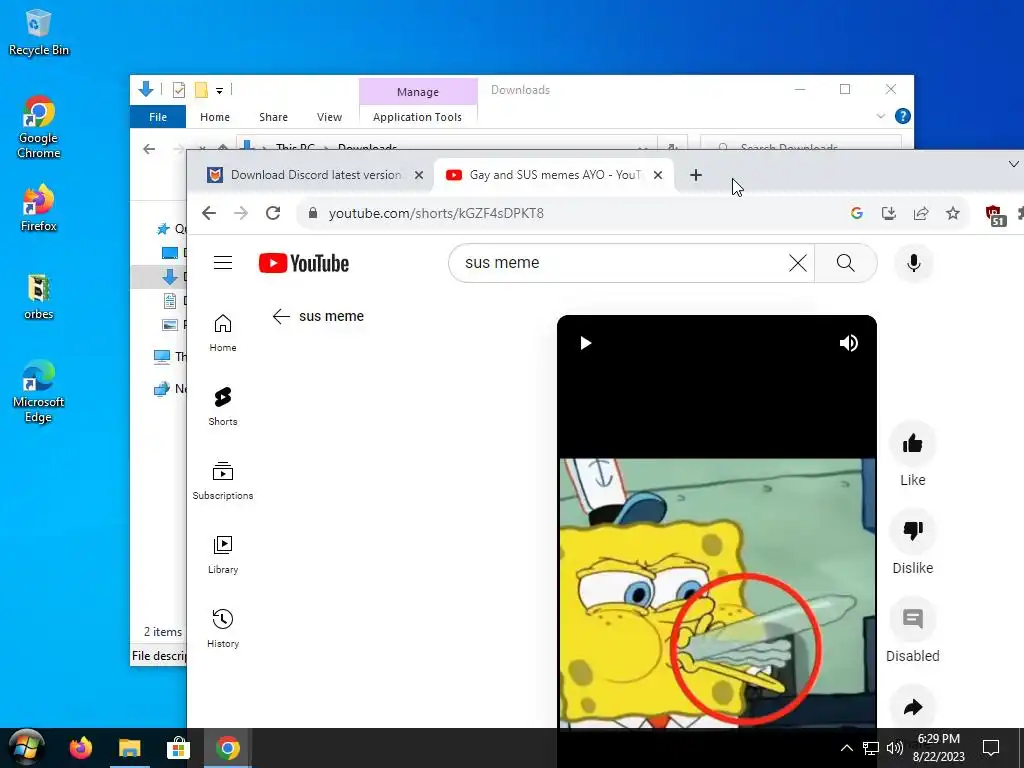Image resolution: width=1024 pixels, height=768 pixels.
Task: Bookmark this page with the star
Action: pyautogui.click(x=953, y=213)
